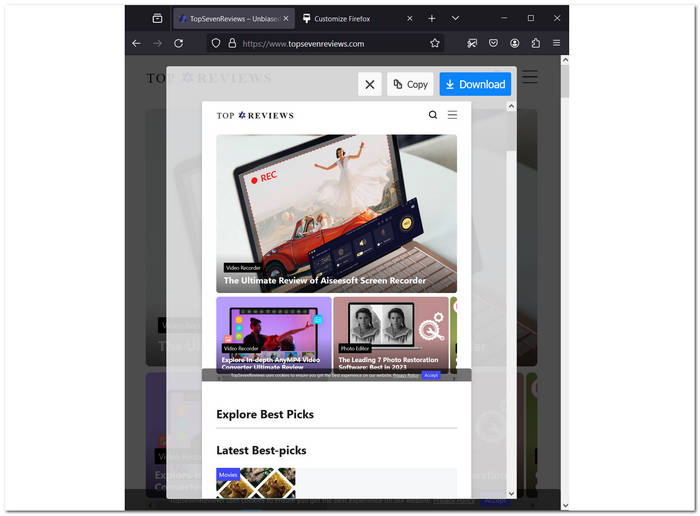Screen dimensions: 700x516
Task: Go back to the previous page
Action: pyautogui.click(x=137, y=43)
